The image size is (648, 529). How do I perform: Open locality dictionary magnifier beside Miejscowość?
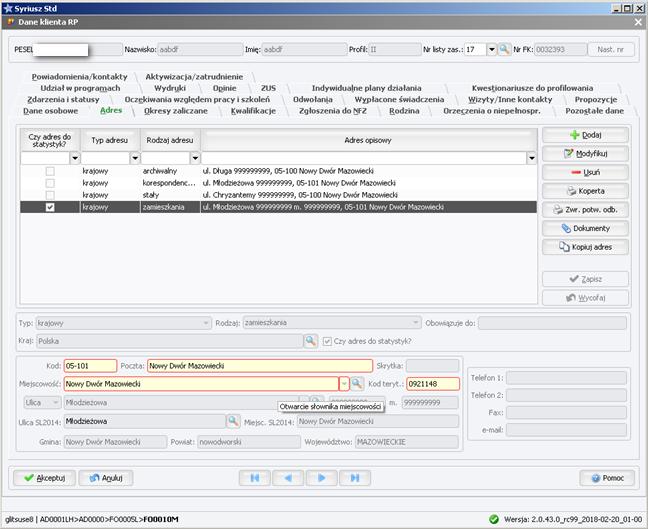357,384
